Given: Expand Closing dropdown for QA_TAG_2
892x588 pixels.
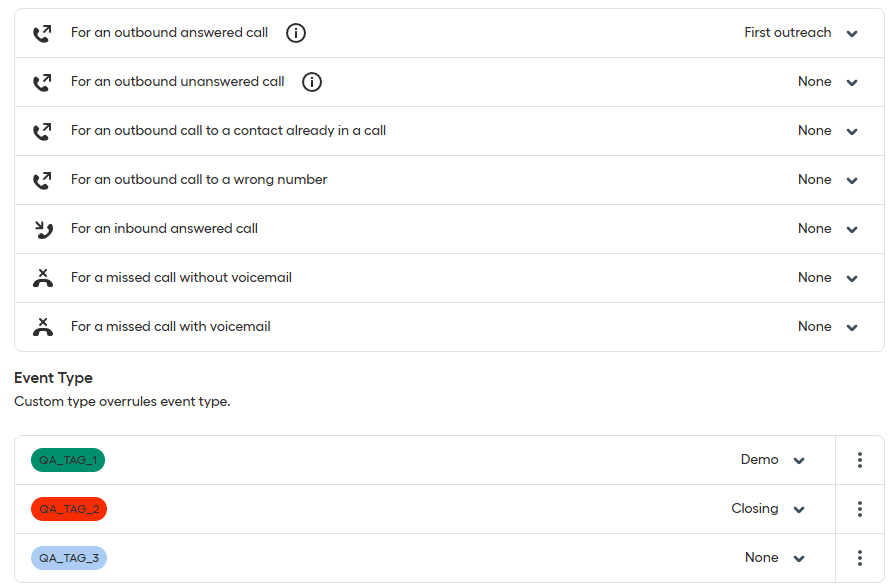Looking at the screenshot, I should [799, 509].
